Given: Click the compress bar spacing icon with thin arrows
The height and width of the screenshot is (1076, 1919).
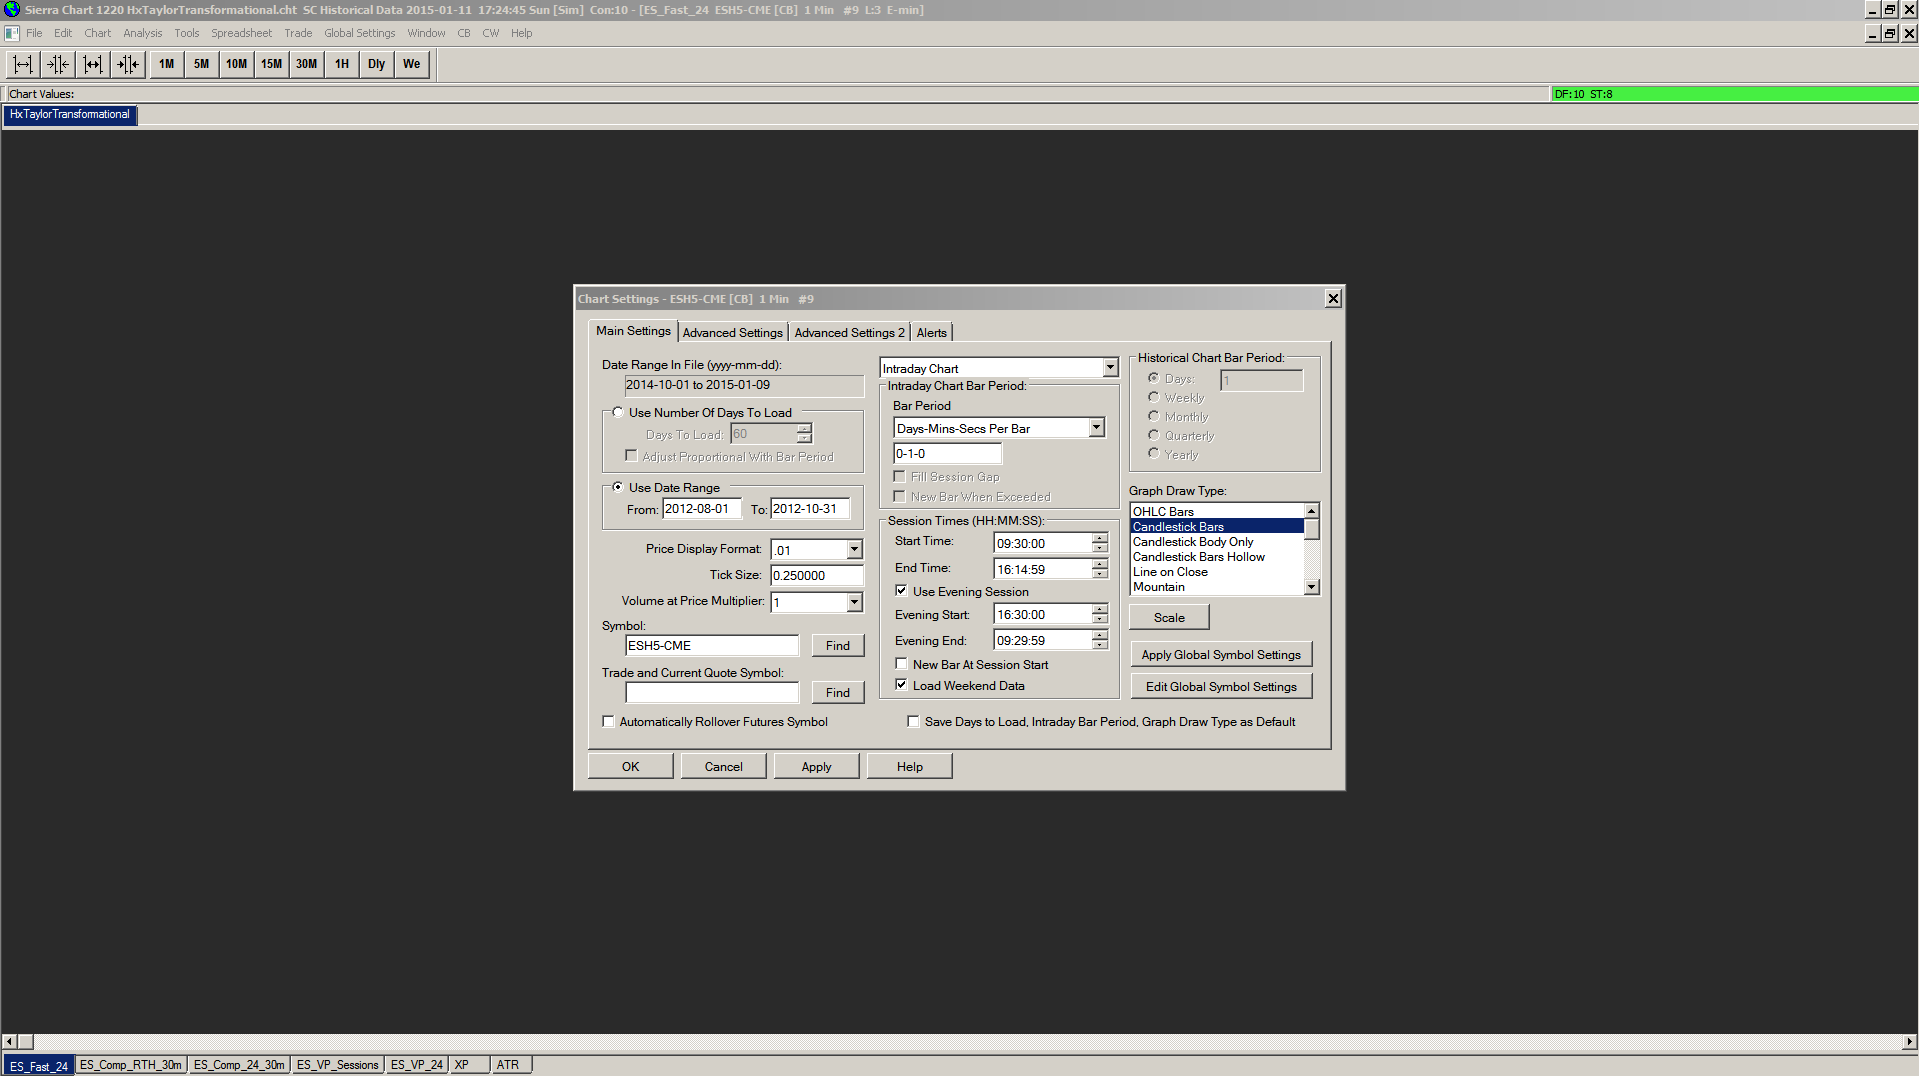Looking at the screenshot, I should click(58, 64).
